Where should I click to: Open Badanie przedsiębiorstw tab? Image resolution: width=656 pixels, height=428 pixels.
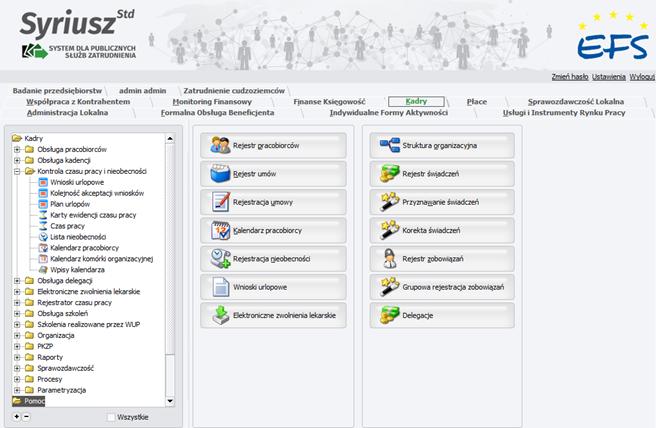[57, 91]
